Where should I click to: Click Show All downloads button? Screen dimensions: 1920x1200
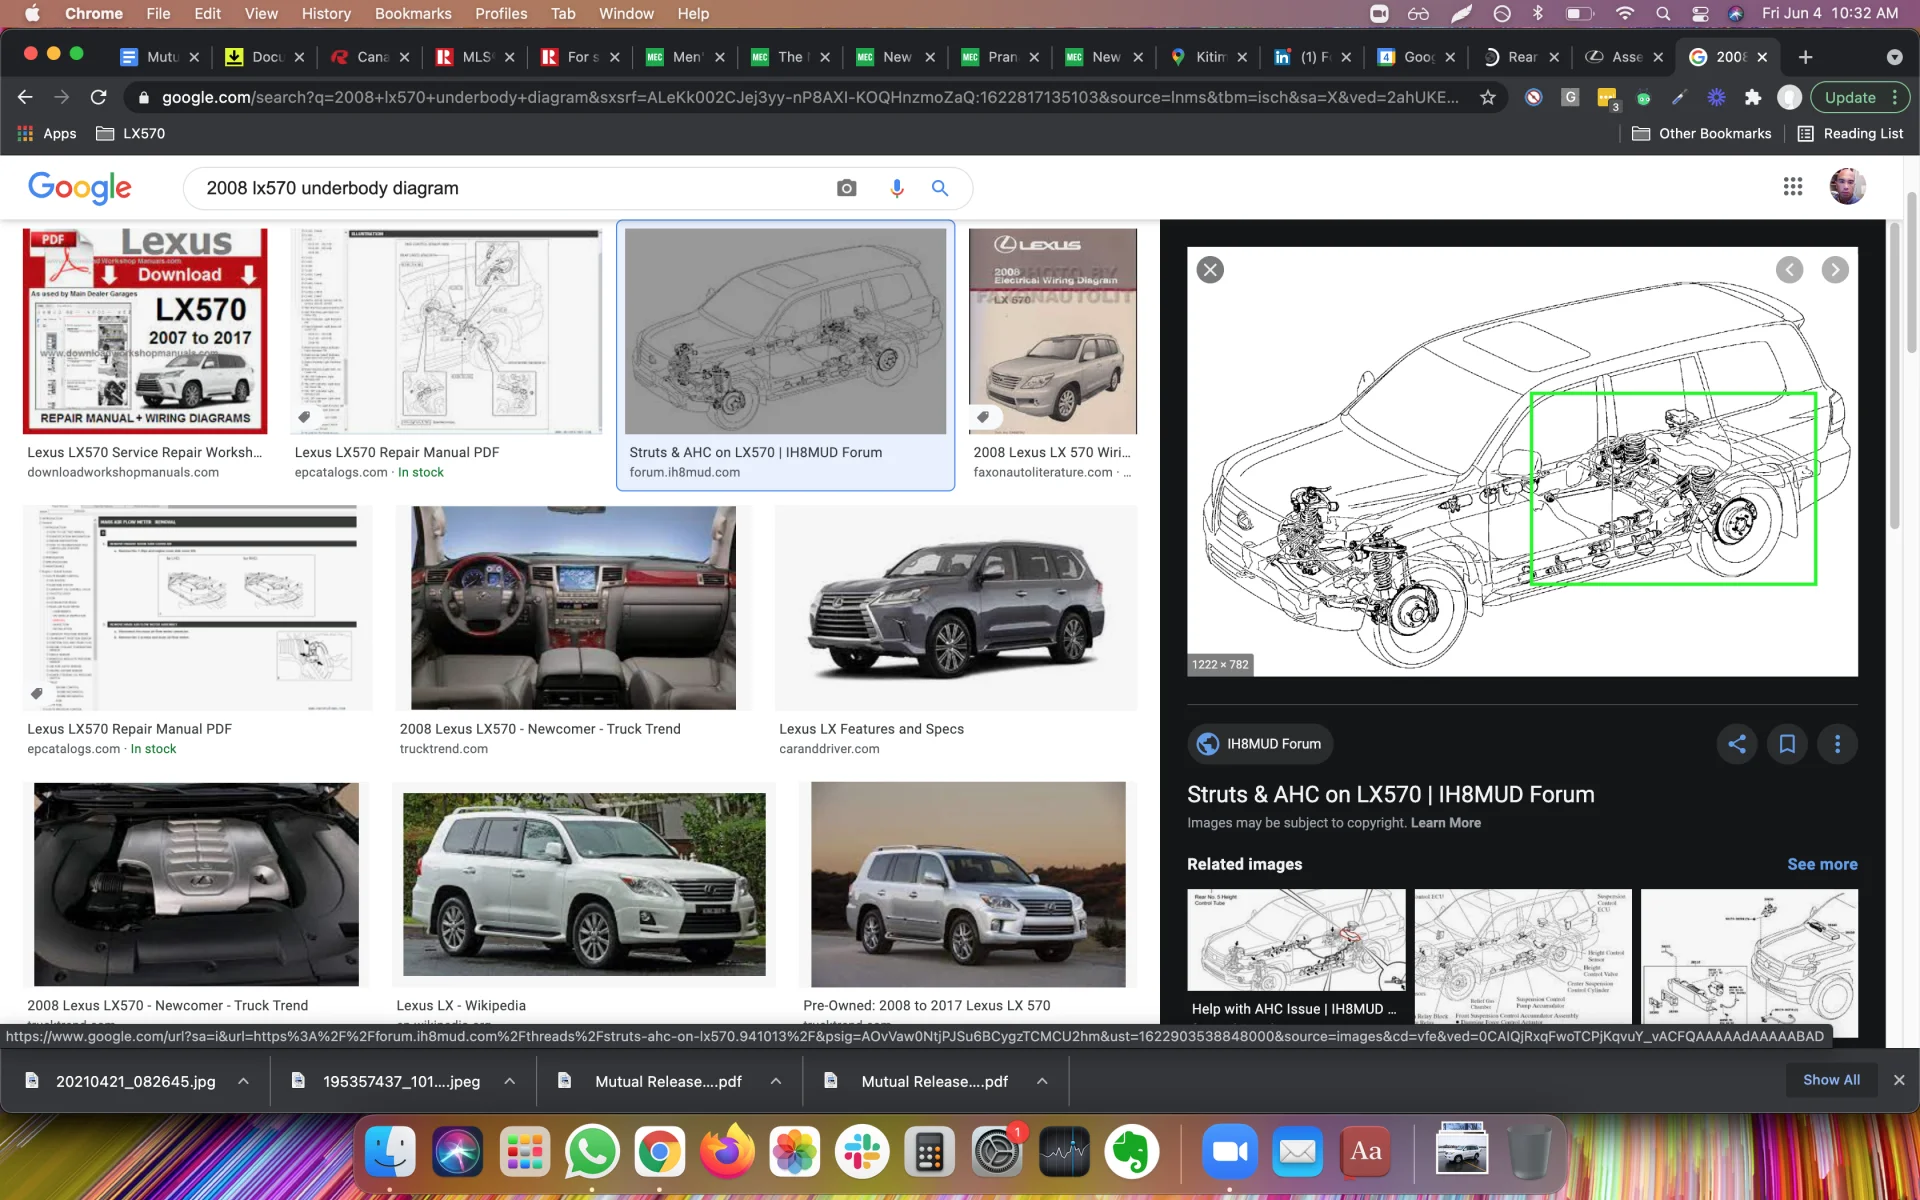click(1831, 1080)
